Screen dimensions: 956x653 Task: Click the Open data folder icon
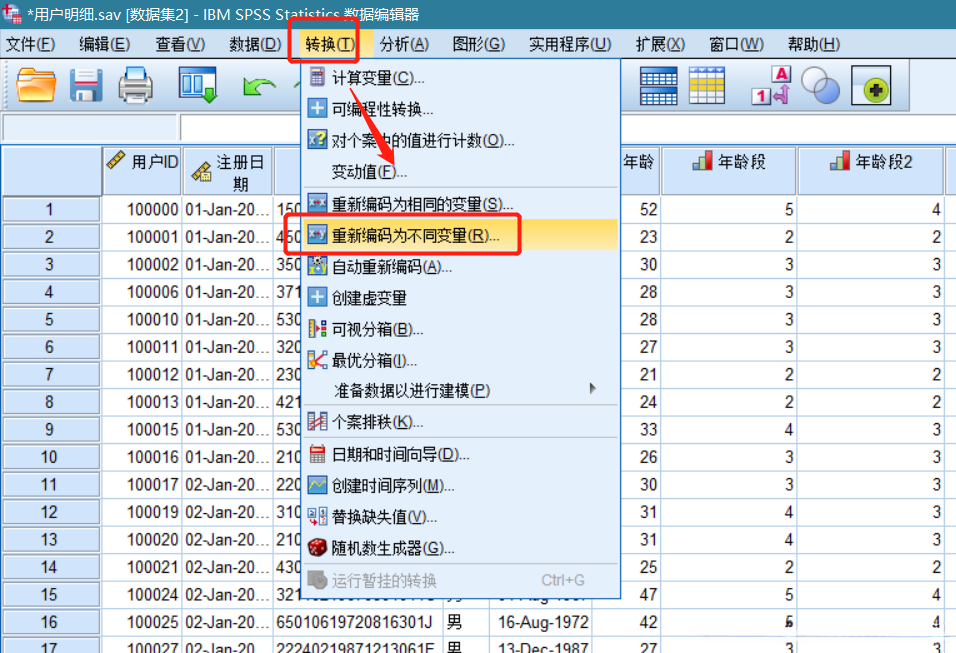(36, 85)
